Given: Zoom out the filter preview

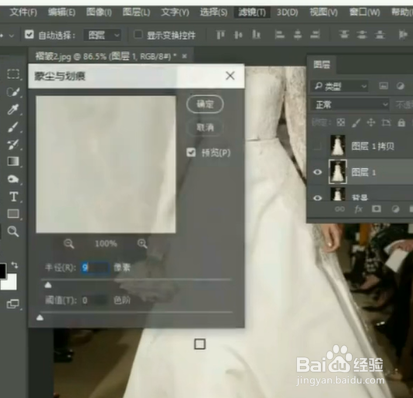Looking at the screenshot, I should (x=69, y=244).
